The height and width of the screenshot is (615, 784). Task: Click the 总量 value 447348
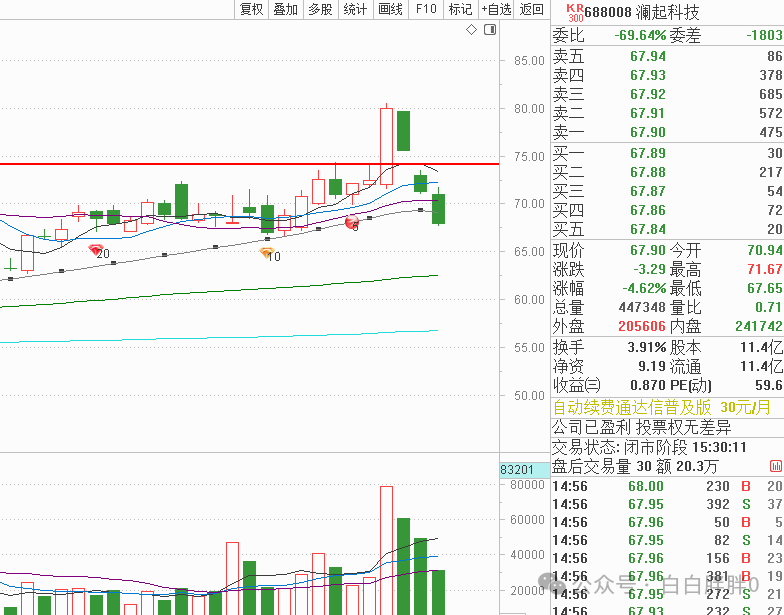[x=642, y=307]
